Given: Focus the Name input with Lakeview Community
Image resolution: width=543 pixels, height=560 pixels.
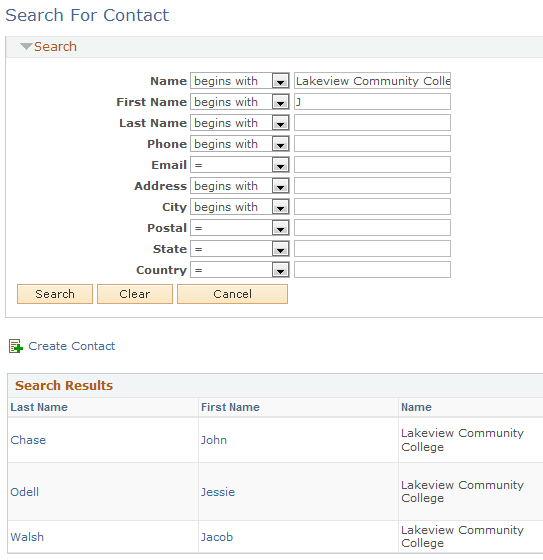Looking at the screenshot, I should pyautogui.click(x=372, y=81).
